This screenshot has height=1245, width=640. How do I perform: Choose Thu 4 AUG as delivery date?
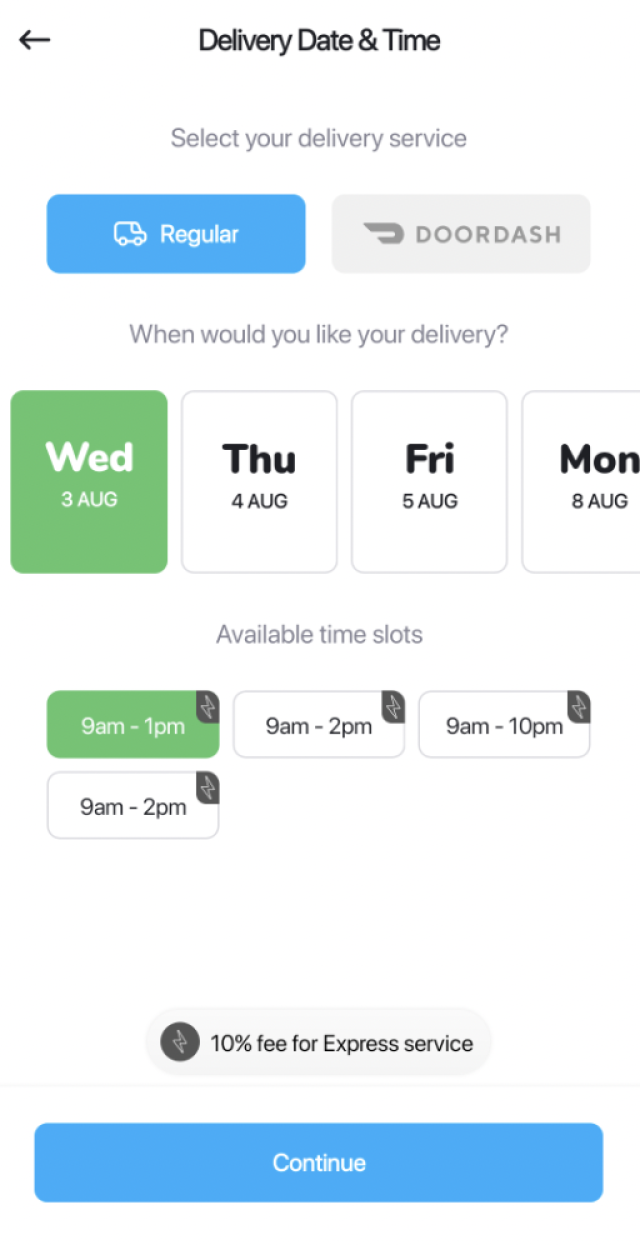259,481
